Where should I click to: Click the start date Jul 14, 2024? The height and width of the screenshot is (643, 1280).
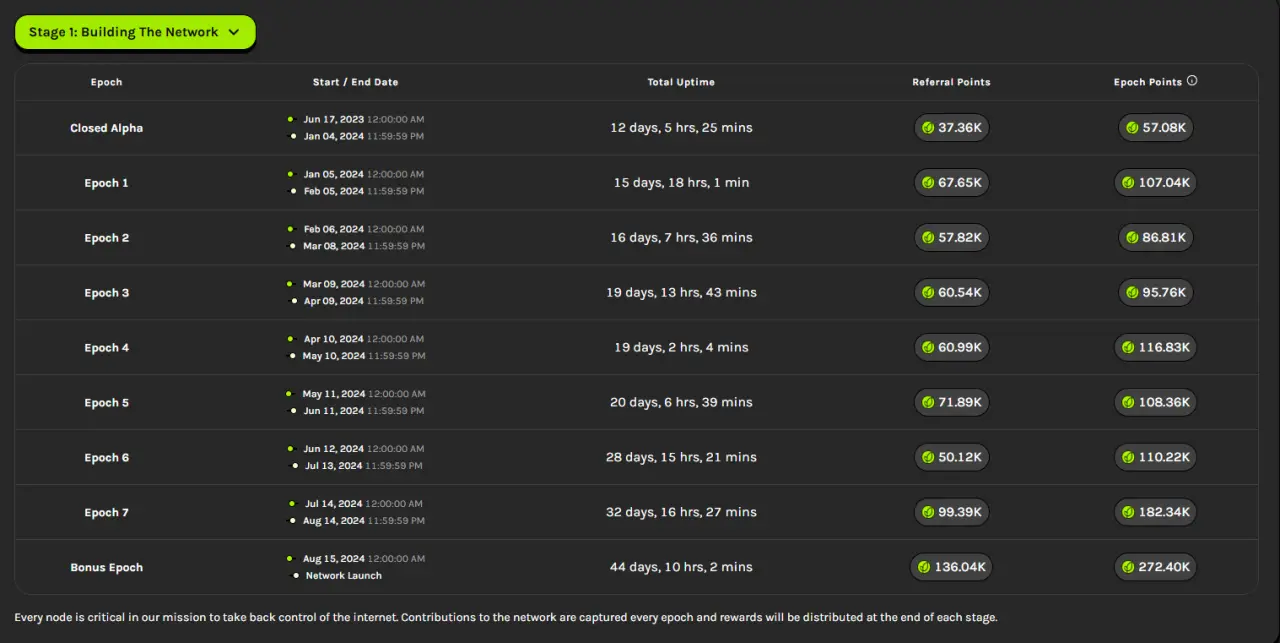(334, 504)
